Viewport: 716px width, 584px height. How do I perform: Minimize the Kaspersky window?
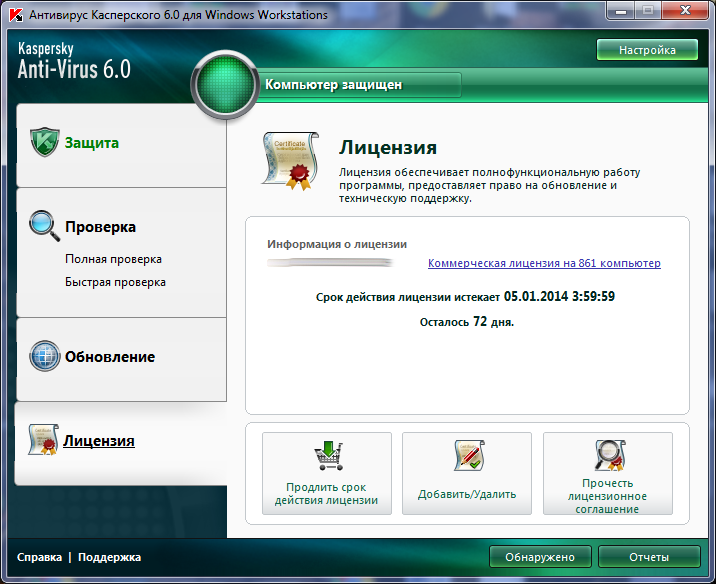621,11
